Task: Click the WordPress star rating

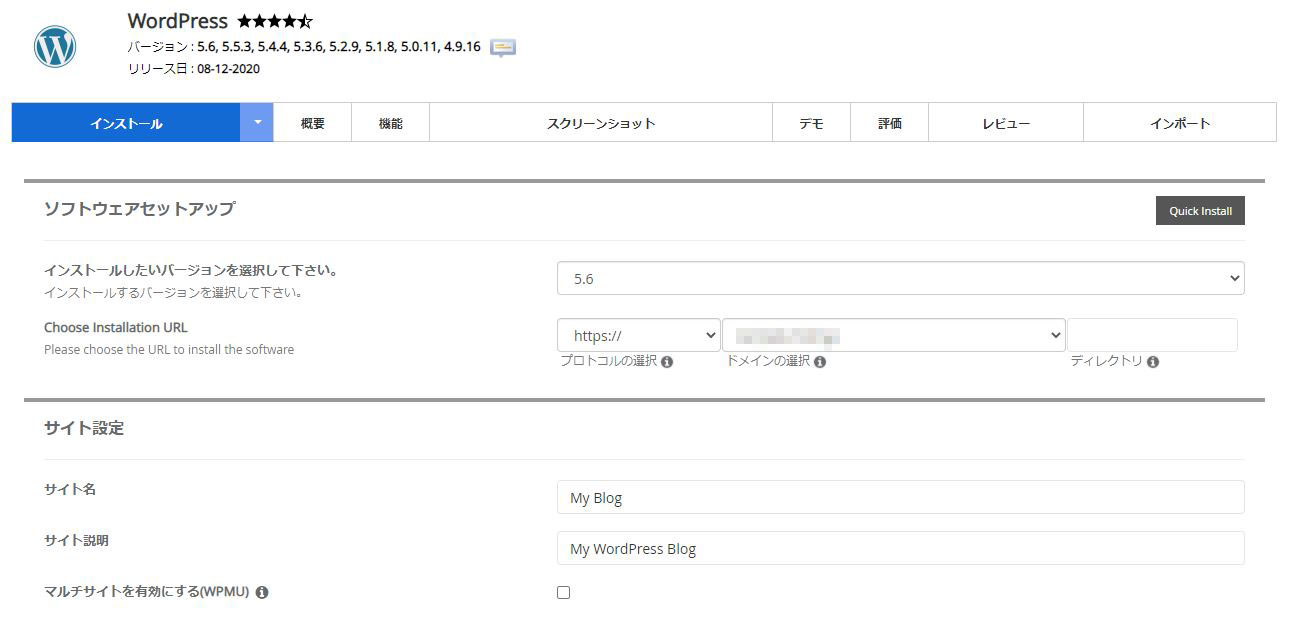Action: point(275,21)
